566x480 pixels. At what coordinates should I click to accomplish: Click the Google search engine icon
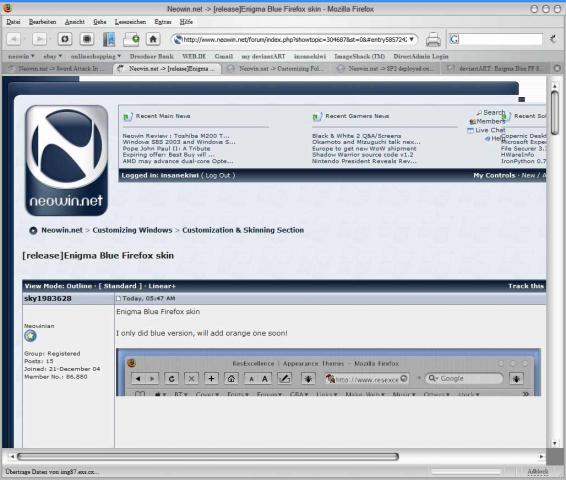click(x=454, y=39)
